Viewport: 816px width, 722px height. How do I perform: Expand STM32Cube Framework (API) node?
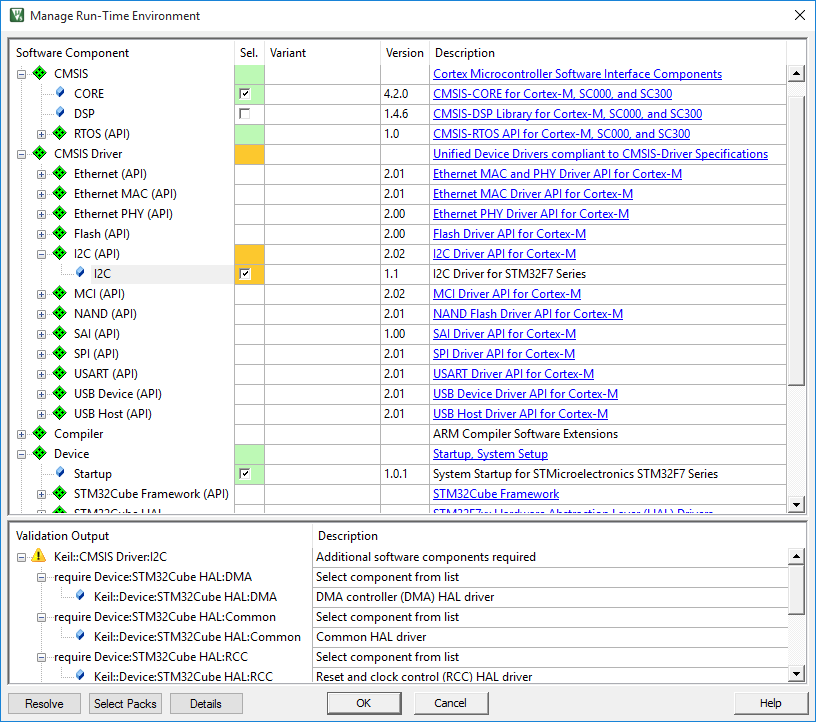pyautogui.click(x=41, y=495)
